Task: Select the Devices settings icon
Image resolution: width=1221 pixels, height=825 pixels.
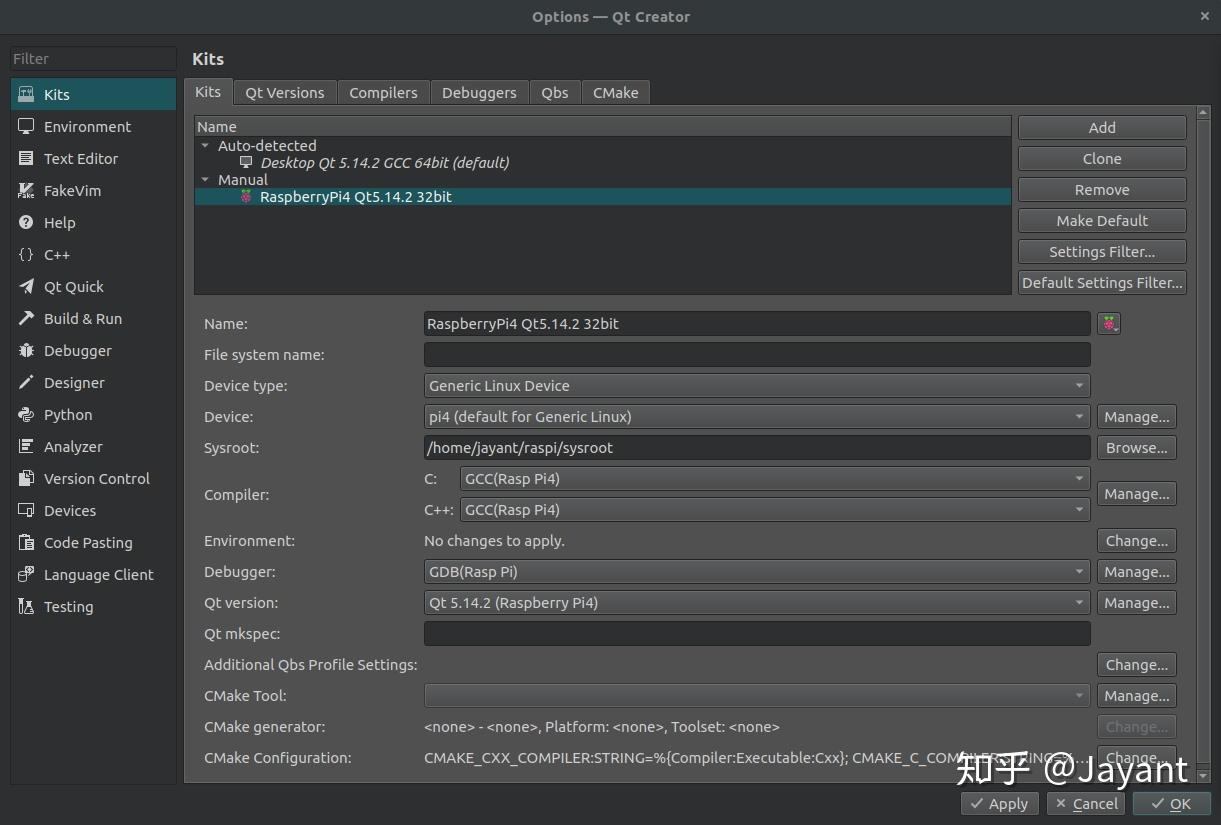Action: (69, 510)
